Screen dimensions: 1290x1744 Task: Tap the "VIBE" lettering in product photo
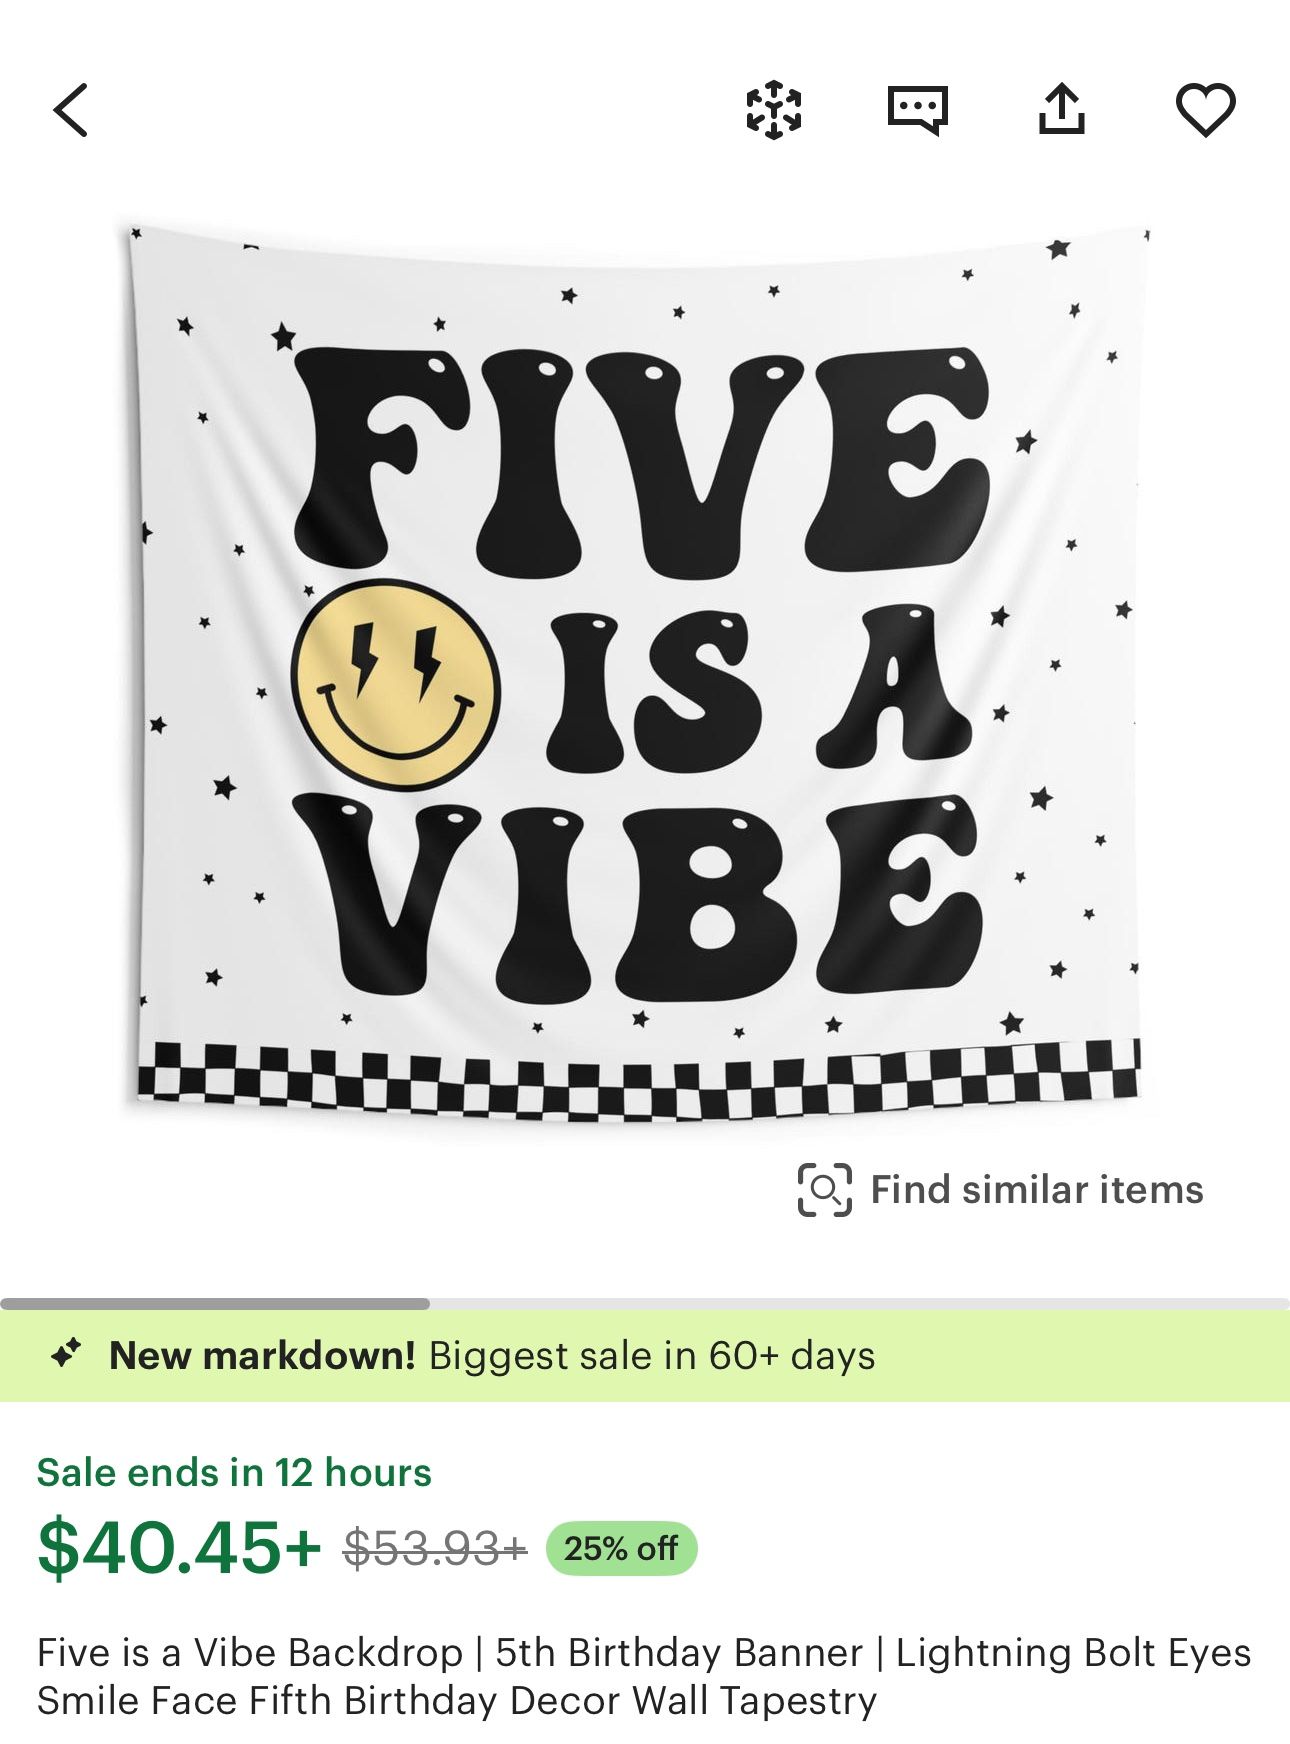[638, 897]
